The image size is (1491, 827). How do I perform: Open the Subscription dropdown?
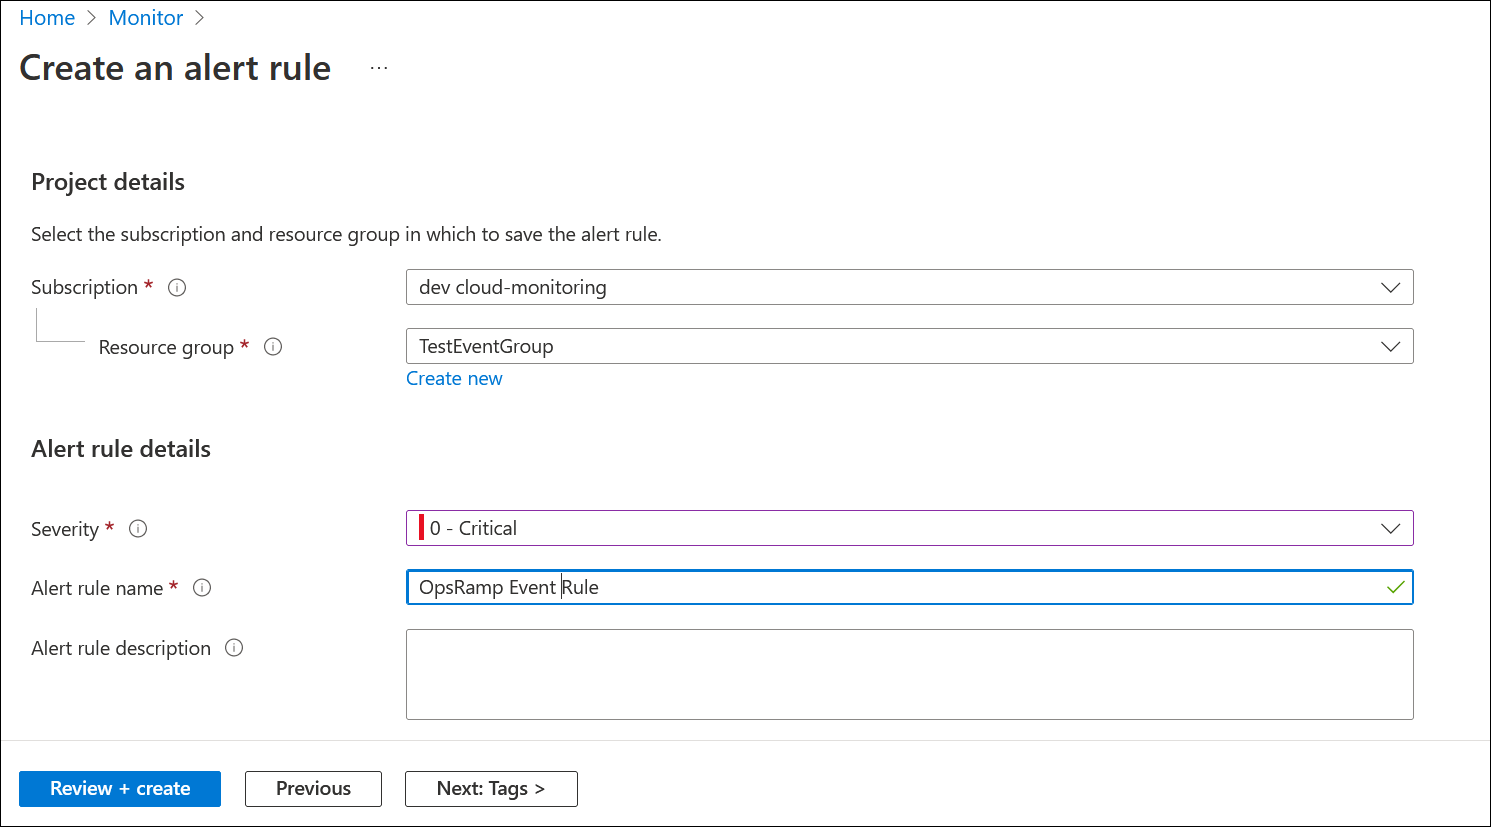[909, 287]
